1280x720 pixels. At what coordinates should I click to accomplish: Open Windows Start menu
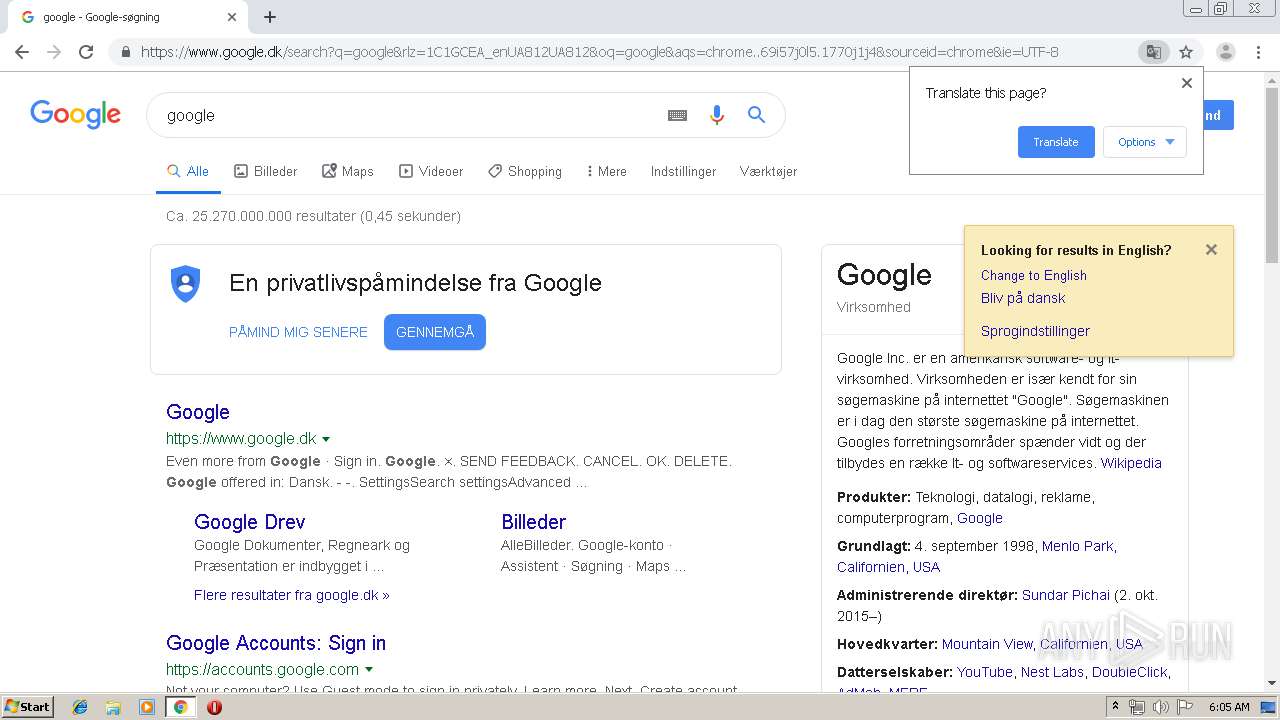click(x=28, y=707)
